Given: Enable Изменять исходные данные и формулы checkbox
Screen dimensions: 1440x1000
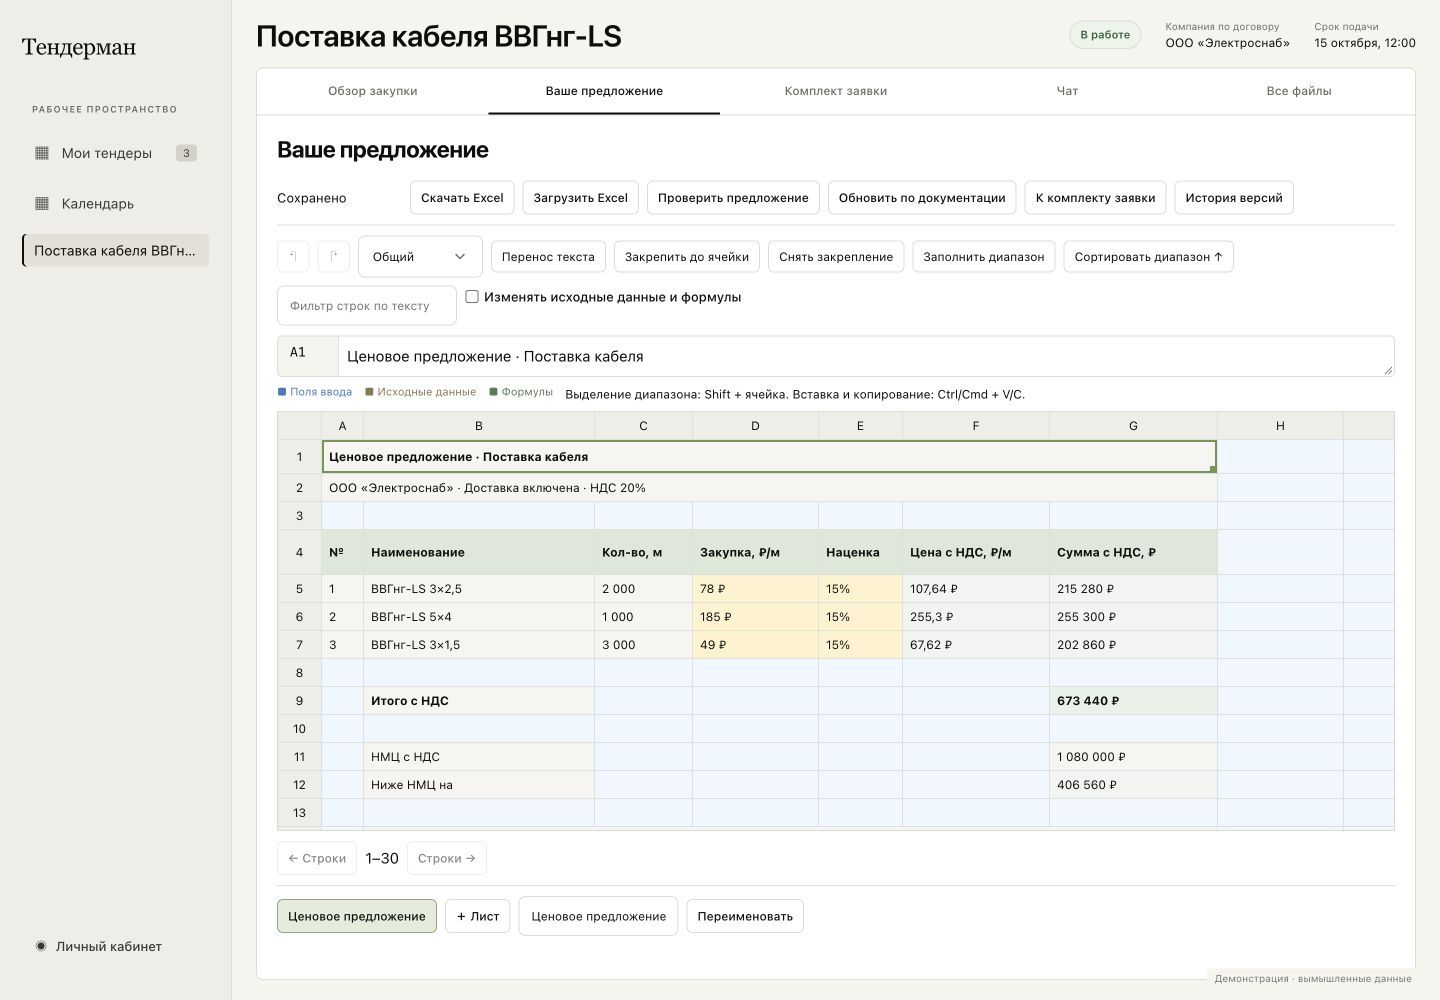Looking at the screenshot, I should click(x=472, y=297).
